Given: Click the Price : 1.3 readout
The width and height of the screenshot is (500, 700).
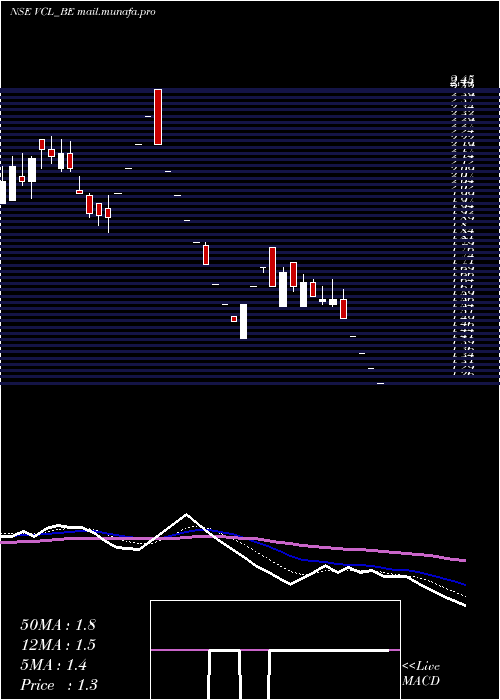Looking at the screenshot, I should pos(59,685).
